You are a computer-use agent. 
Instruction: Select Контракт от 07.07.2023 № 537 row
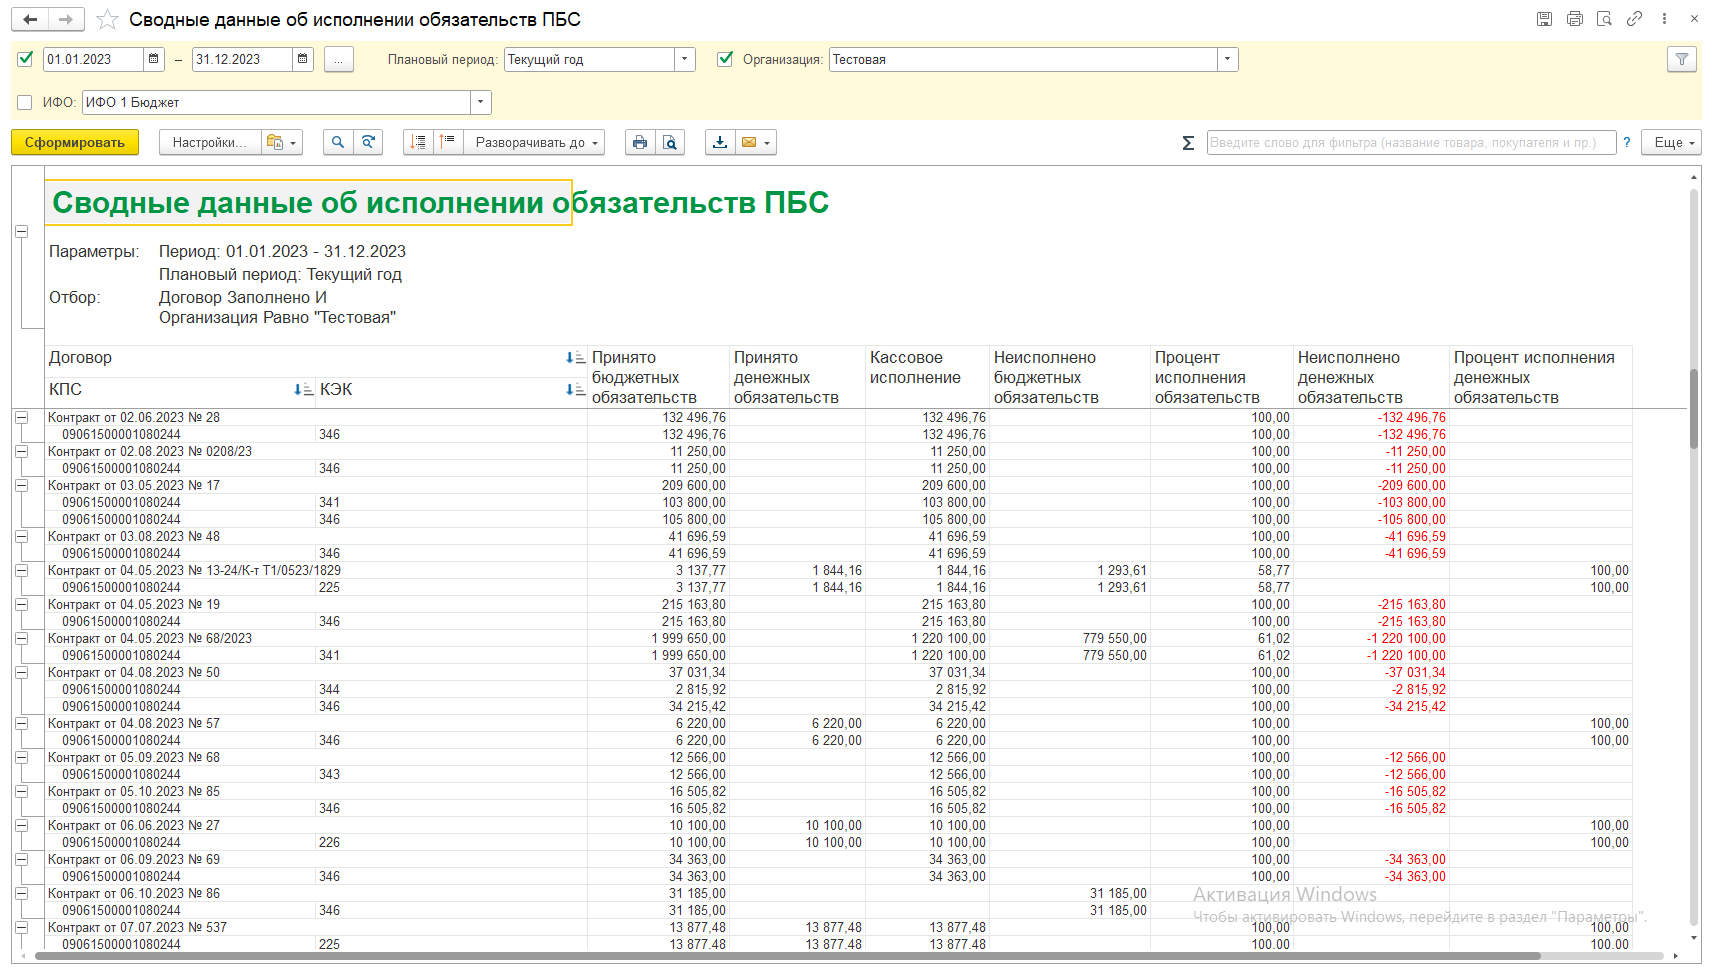(316, 928)
